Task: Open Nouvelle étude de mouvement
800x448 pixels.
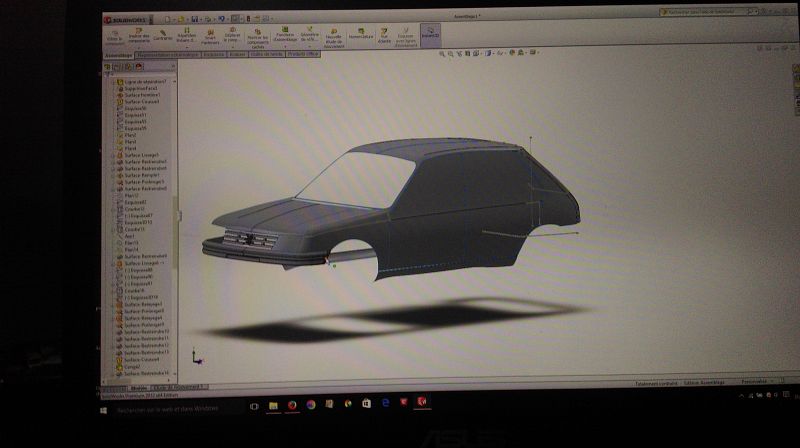Action: [333, 37]
